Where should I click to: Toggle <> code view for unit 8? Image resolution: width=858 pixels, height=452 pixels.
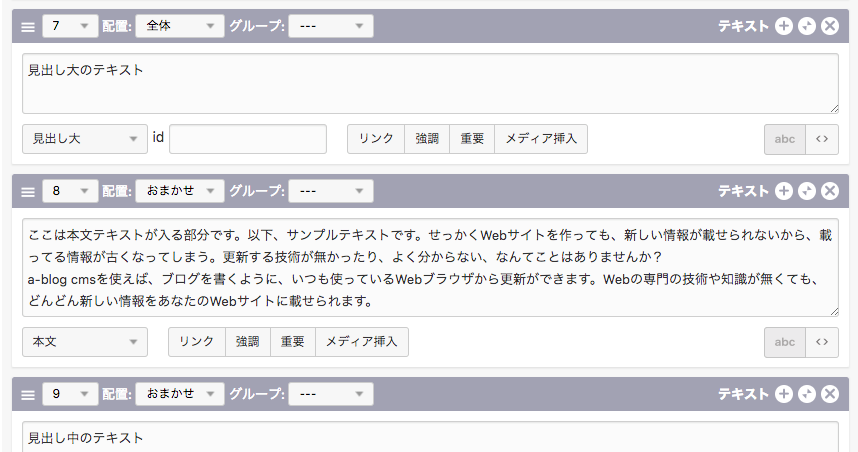821,342
